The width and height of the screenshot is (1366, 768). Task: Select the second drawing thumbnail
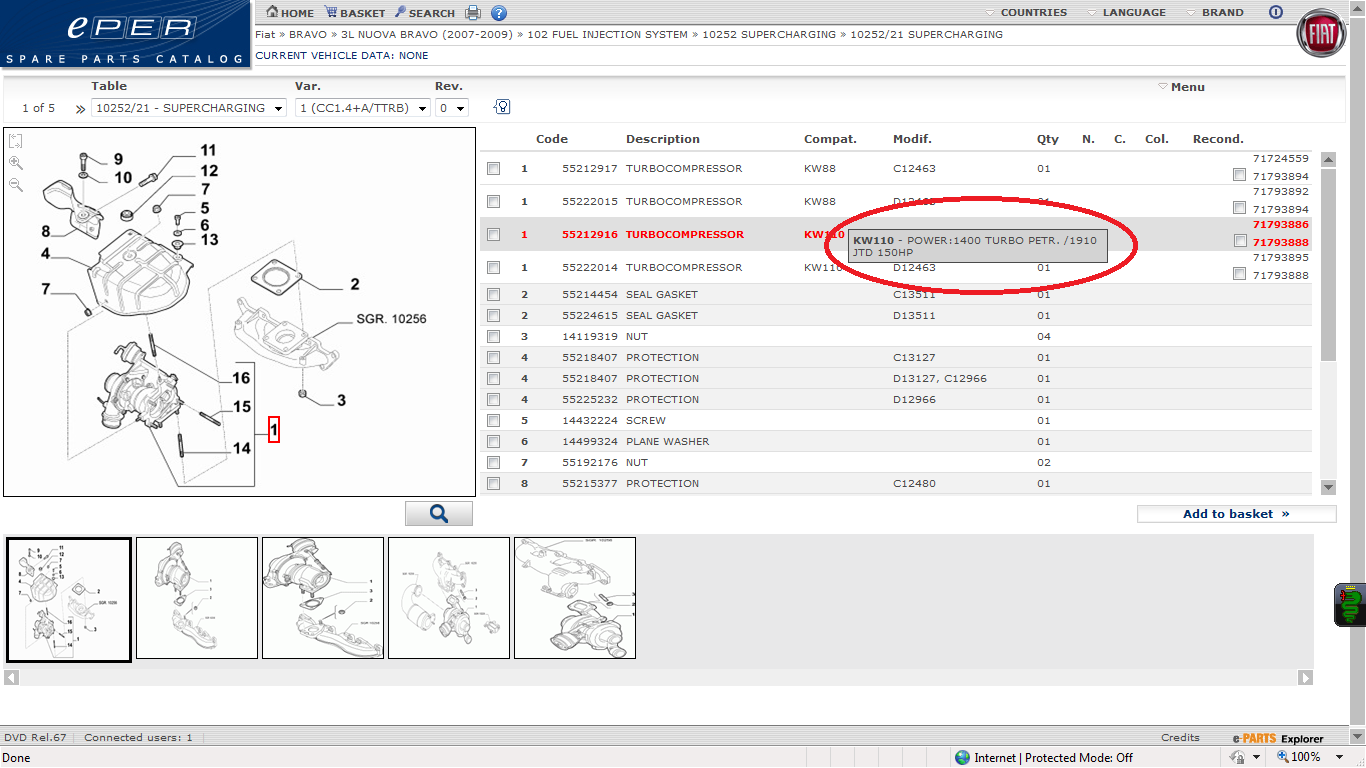(x=197, y=598)
